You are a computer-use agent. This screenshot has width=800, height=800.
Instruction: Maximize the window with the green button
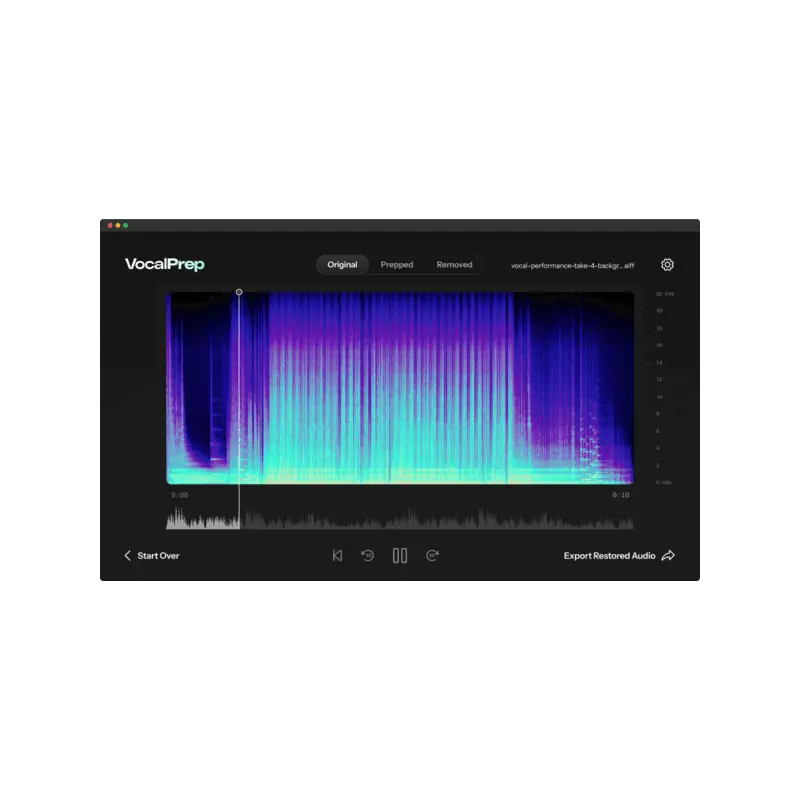click(x=126, y=225)
